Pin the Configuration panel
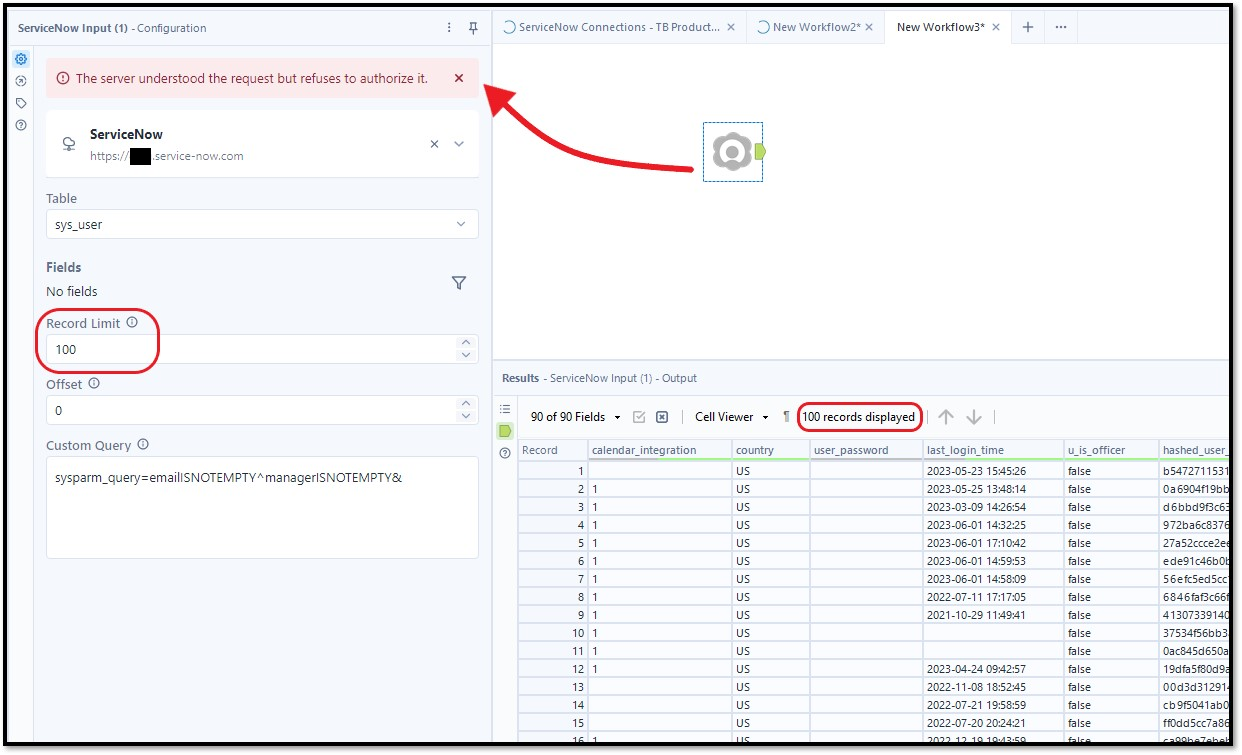The height and width of the screenshot is (755, 1242). click(x=472, y=28)
